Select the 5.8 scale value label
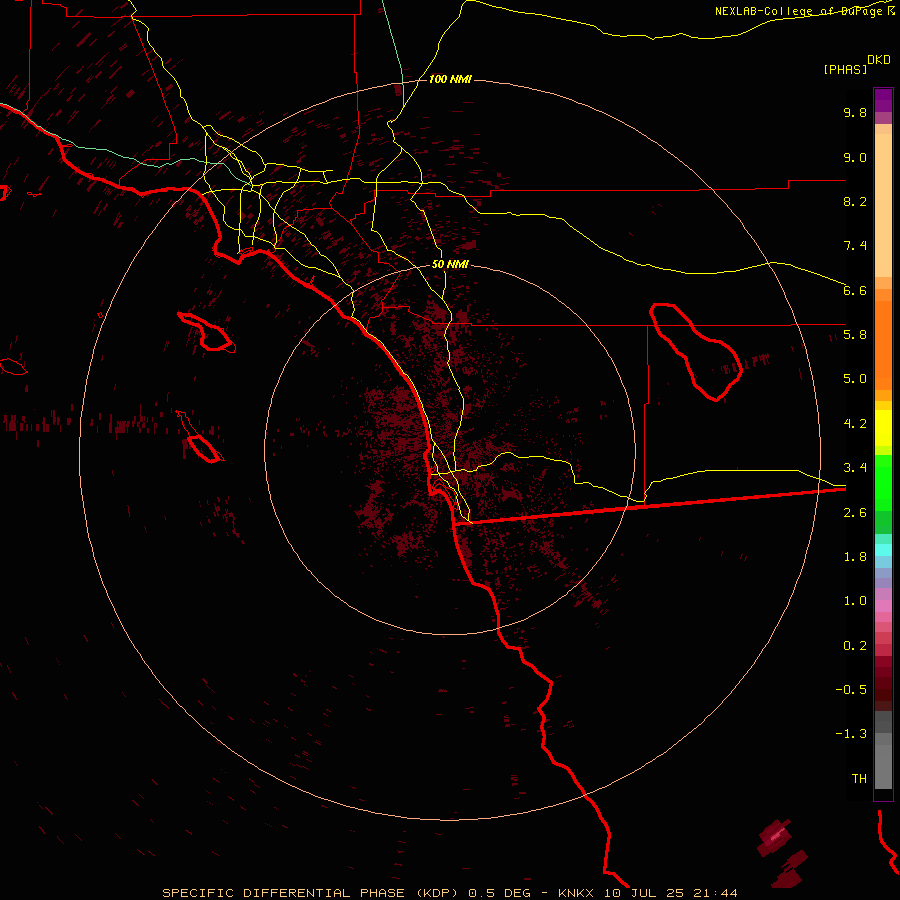Image resolution: width=900 pixels, height=900 pixels. tap(855, 335)
